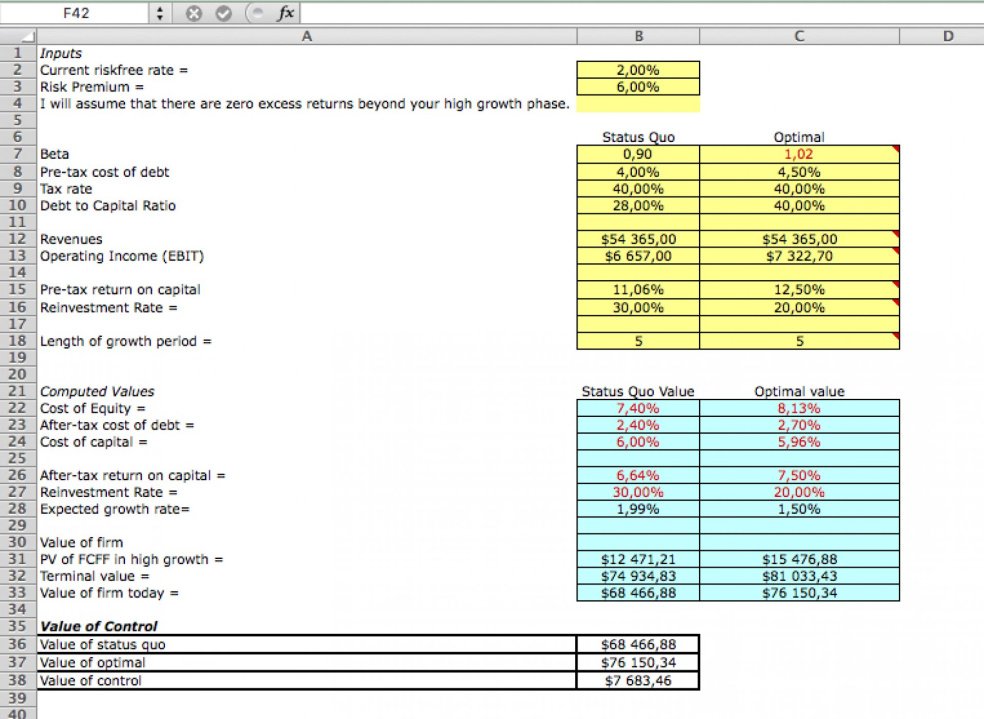Select the Status Quo Cost of Equity cell 7,40%
Screen dimensions: 984x719
[638, 408]
